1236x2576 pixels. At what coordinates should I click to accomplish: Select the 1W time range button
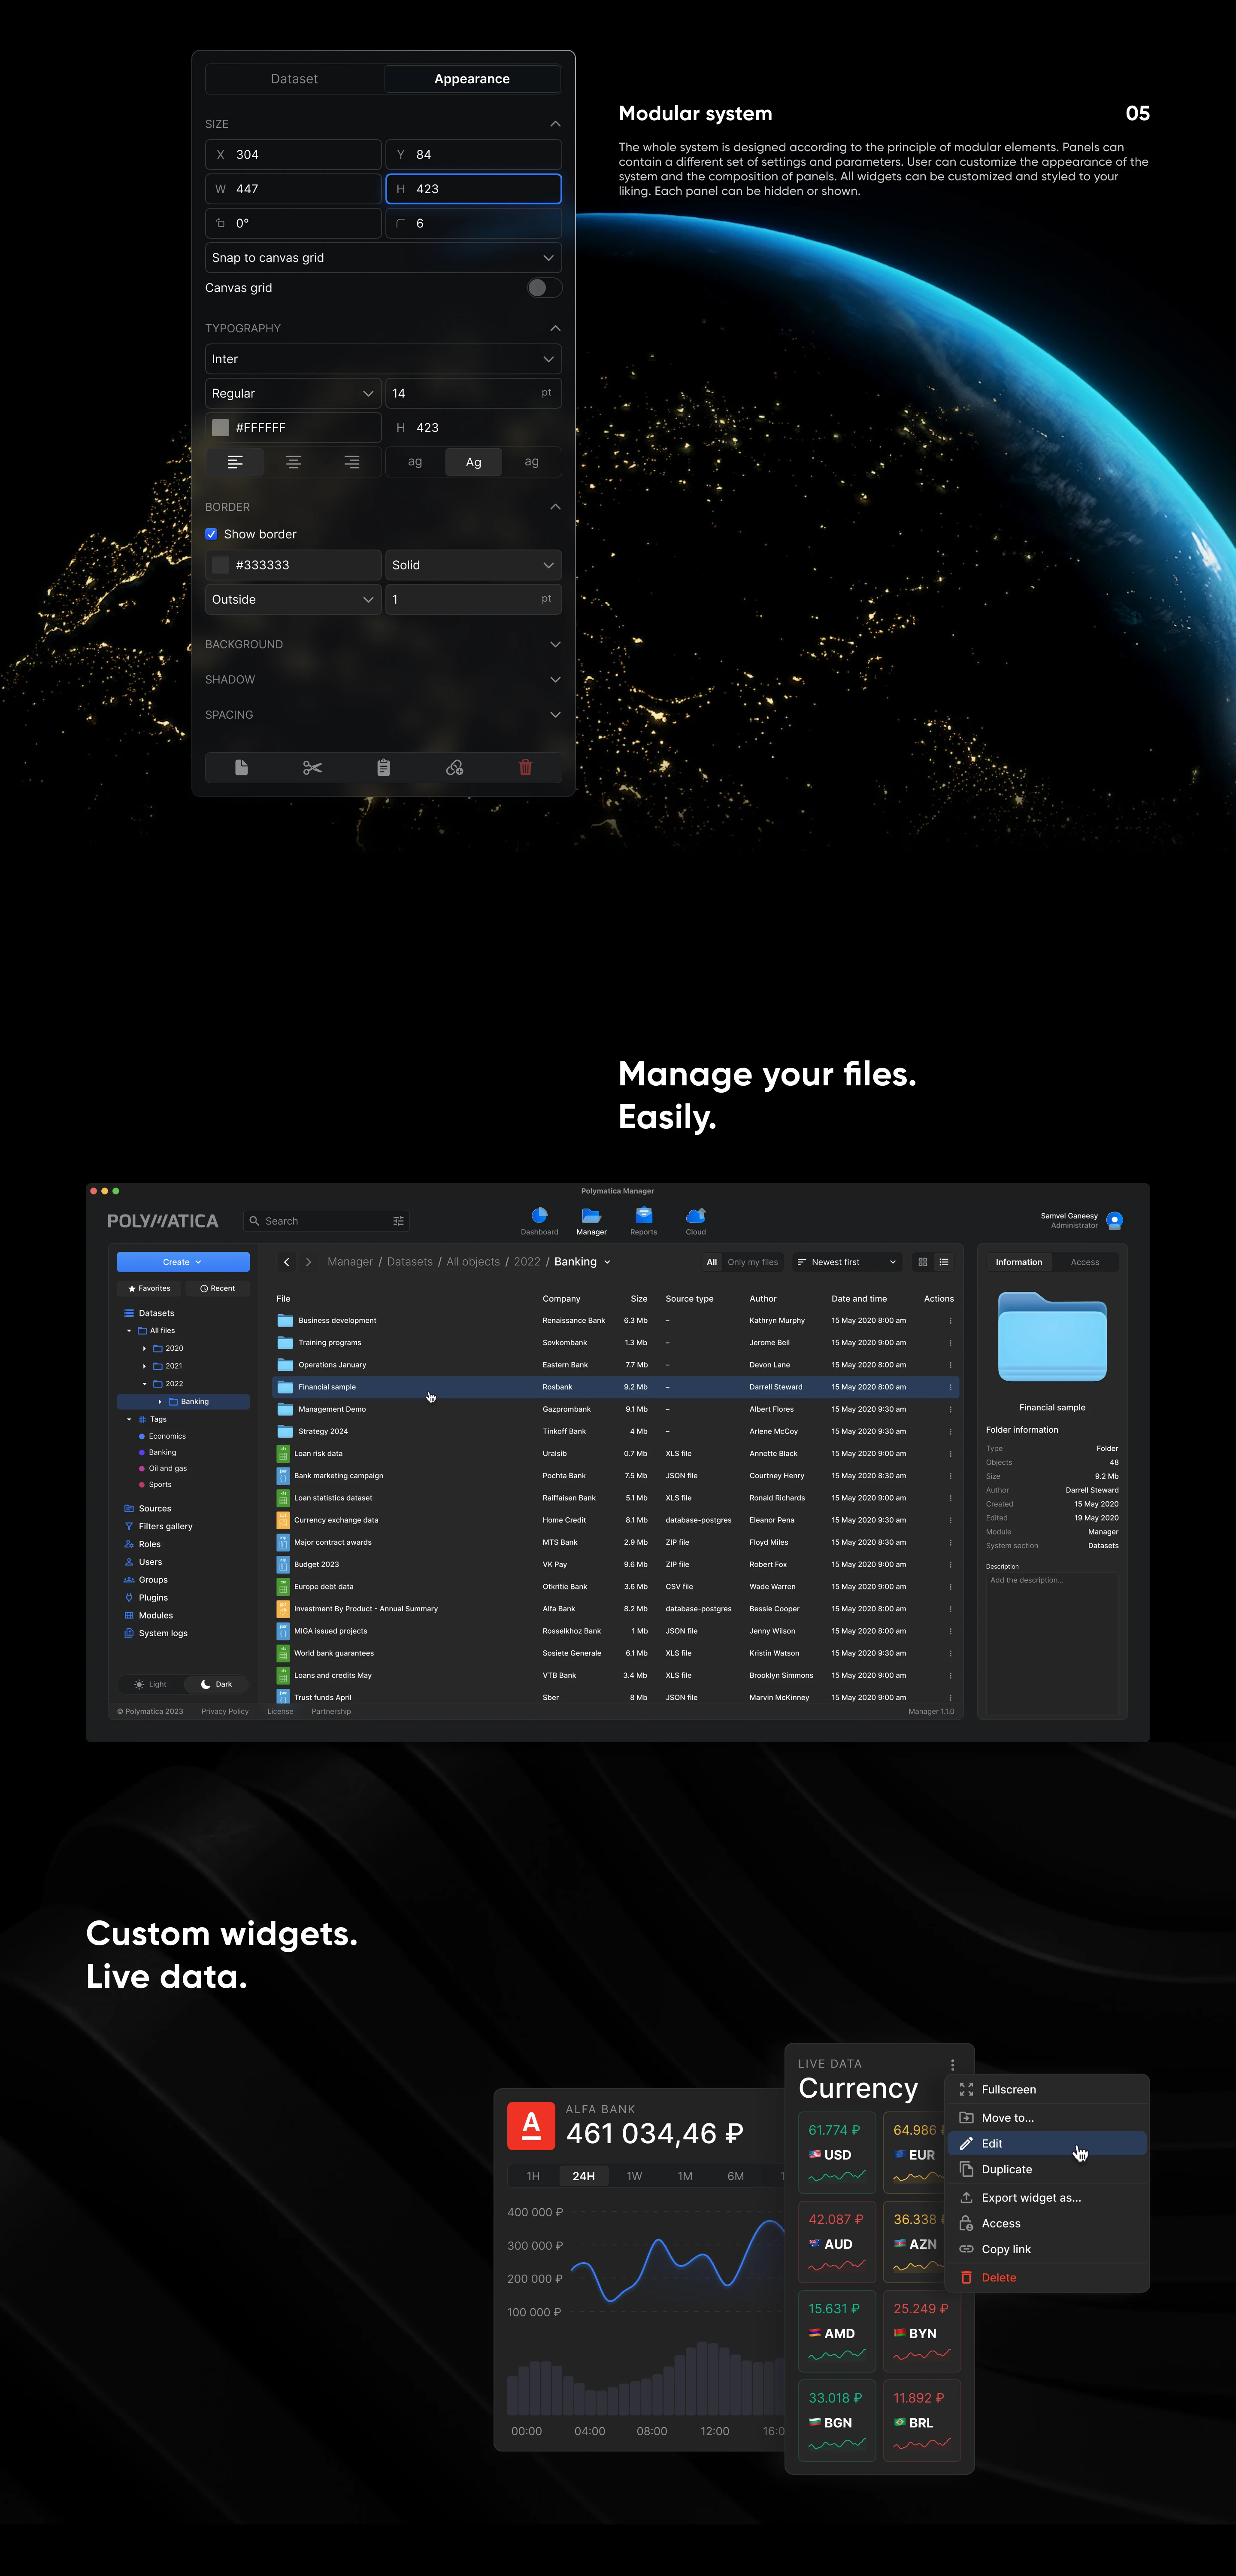pos(634,2176)
